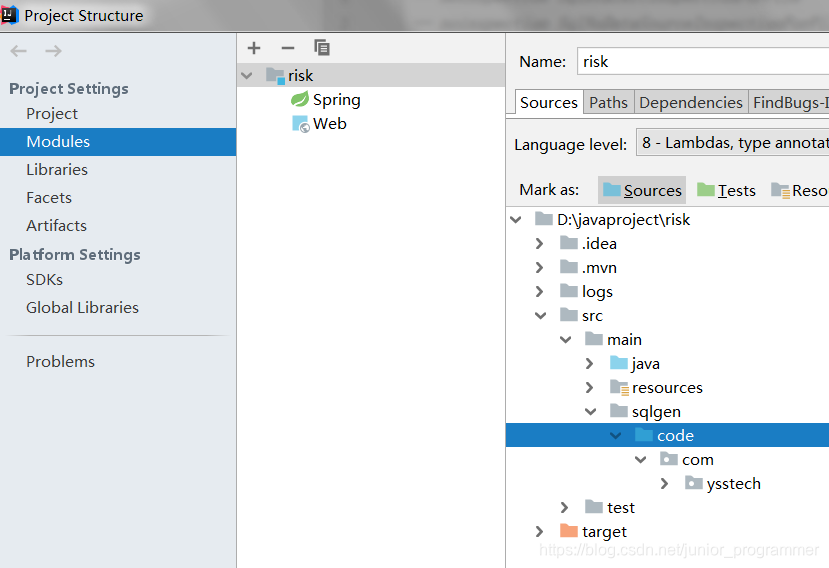Expand the ysstech package
Viewport: 829px width, 568px height.
click(665, 483)
